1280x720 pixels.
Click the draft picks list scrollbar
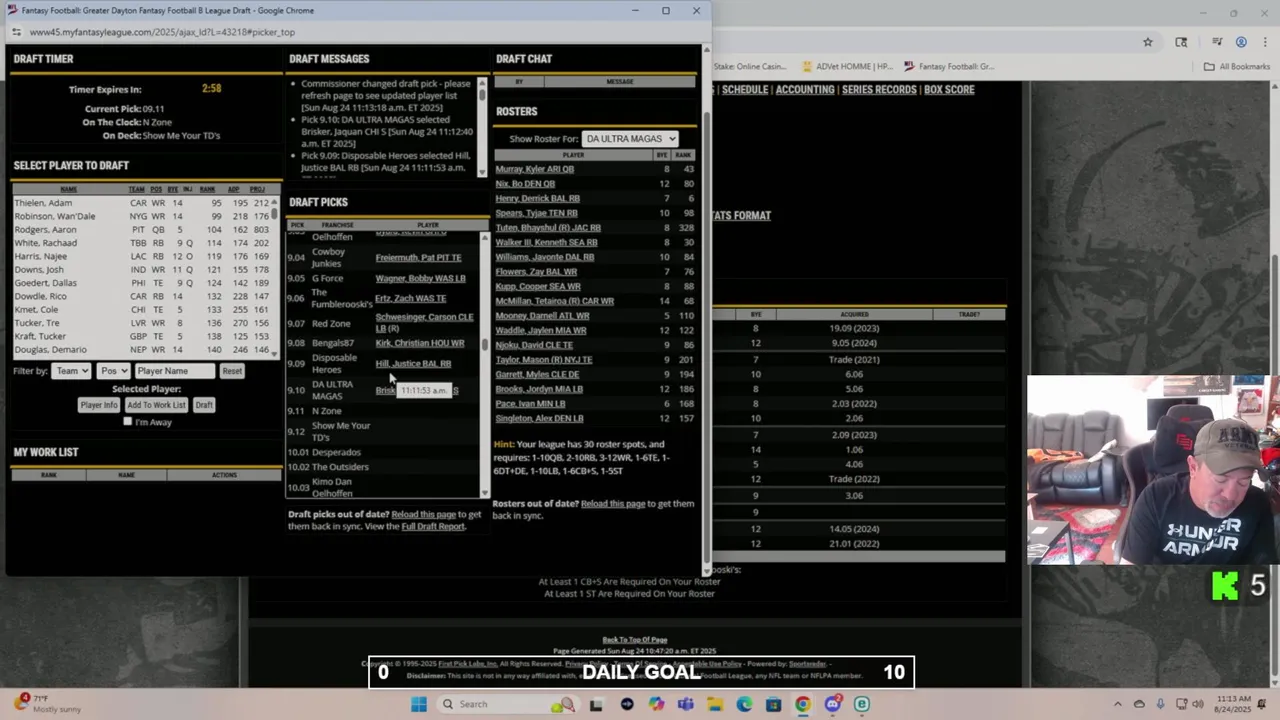click(x=485, y=365)
